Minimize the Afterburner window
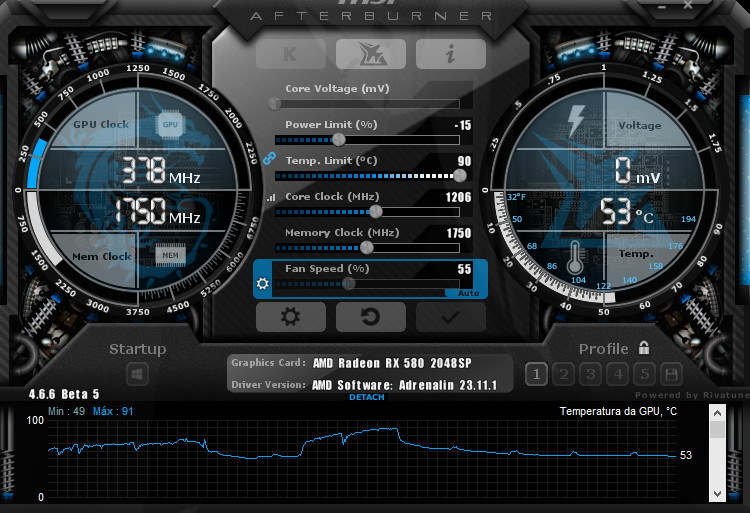The height and width of the screenshot is (513, 750). click(662, 6)
